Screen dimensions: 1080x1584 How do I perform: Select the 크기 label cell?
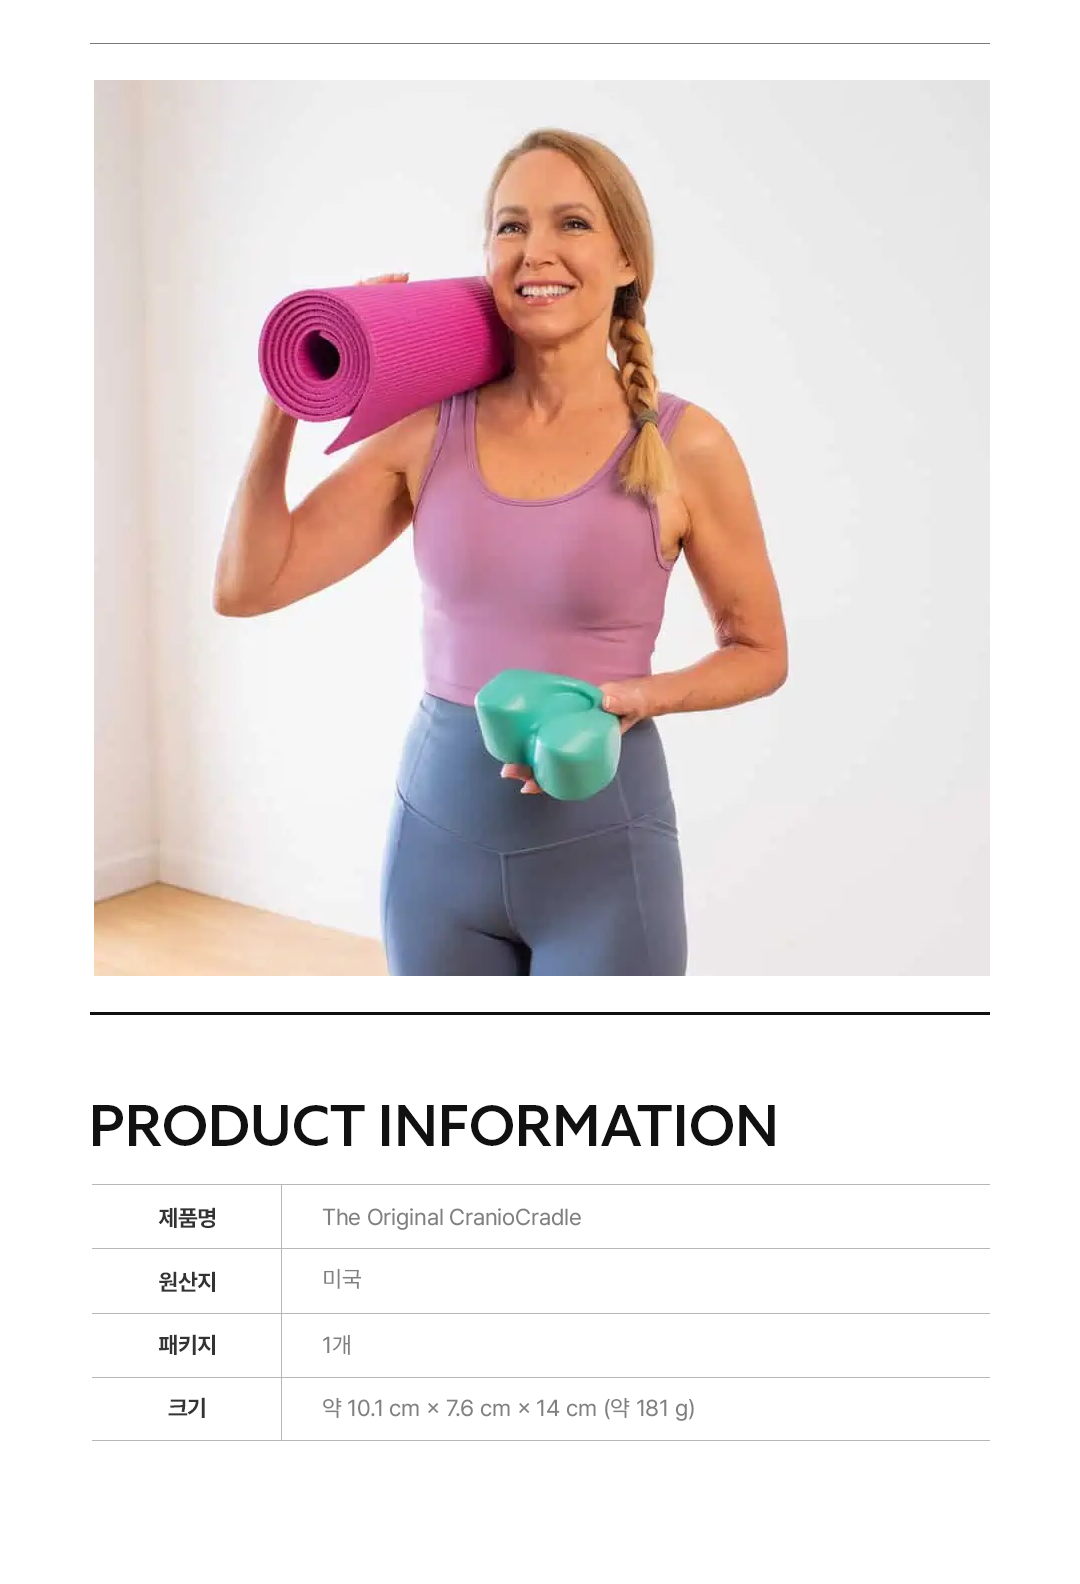tap(187, 1408)
